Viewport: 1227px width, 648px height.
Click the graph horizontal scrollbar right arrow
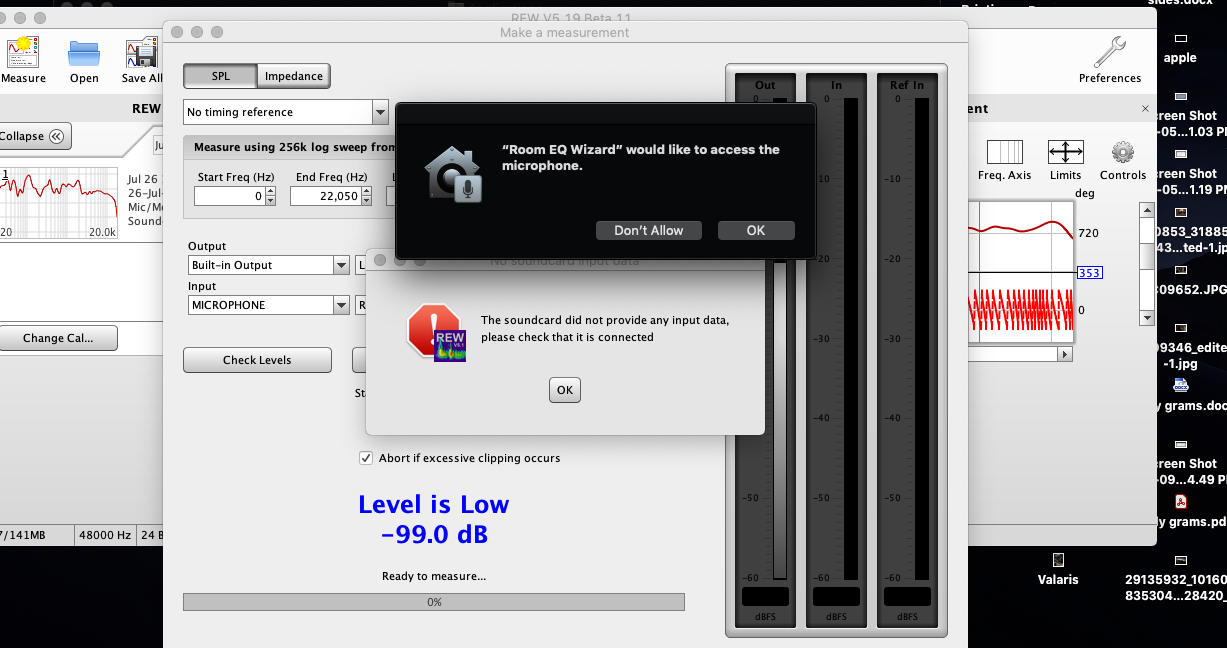pos(1066,354)
